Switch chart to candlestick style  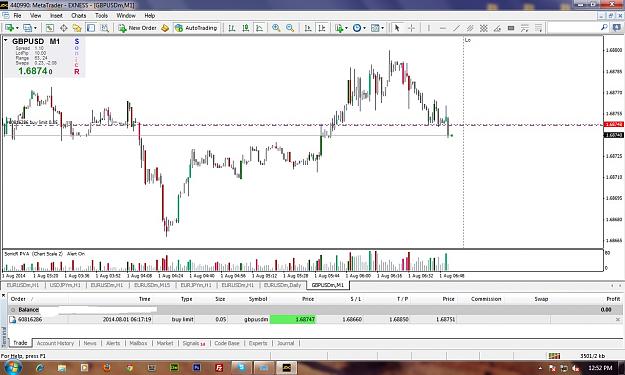pos(246,28)
